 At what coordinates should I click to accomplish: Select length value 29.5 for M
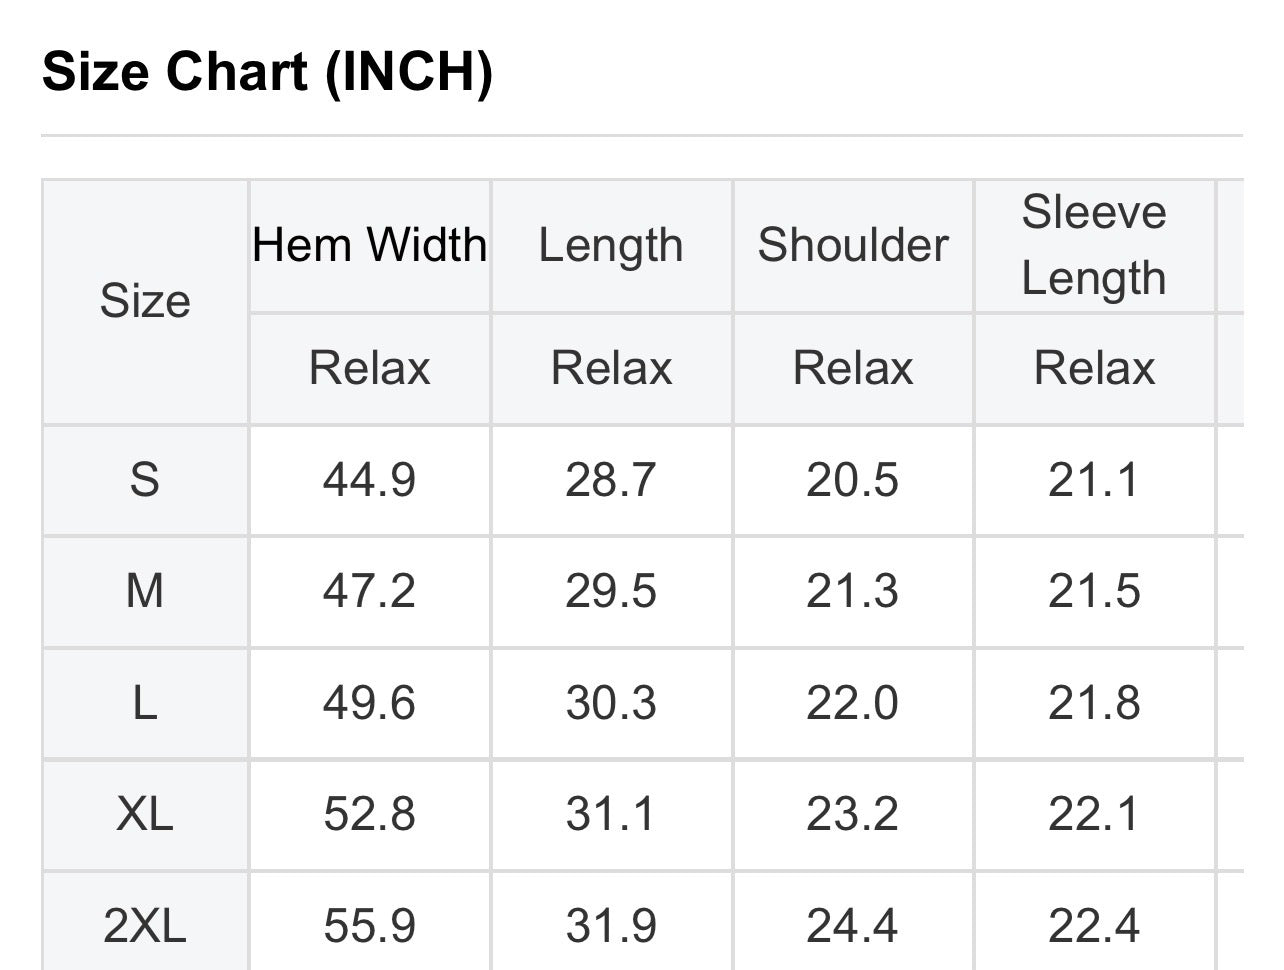pyautogui.click(x=611, y=591)
